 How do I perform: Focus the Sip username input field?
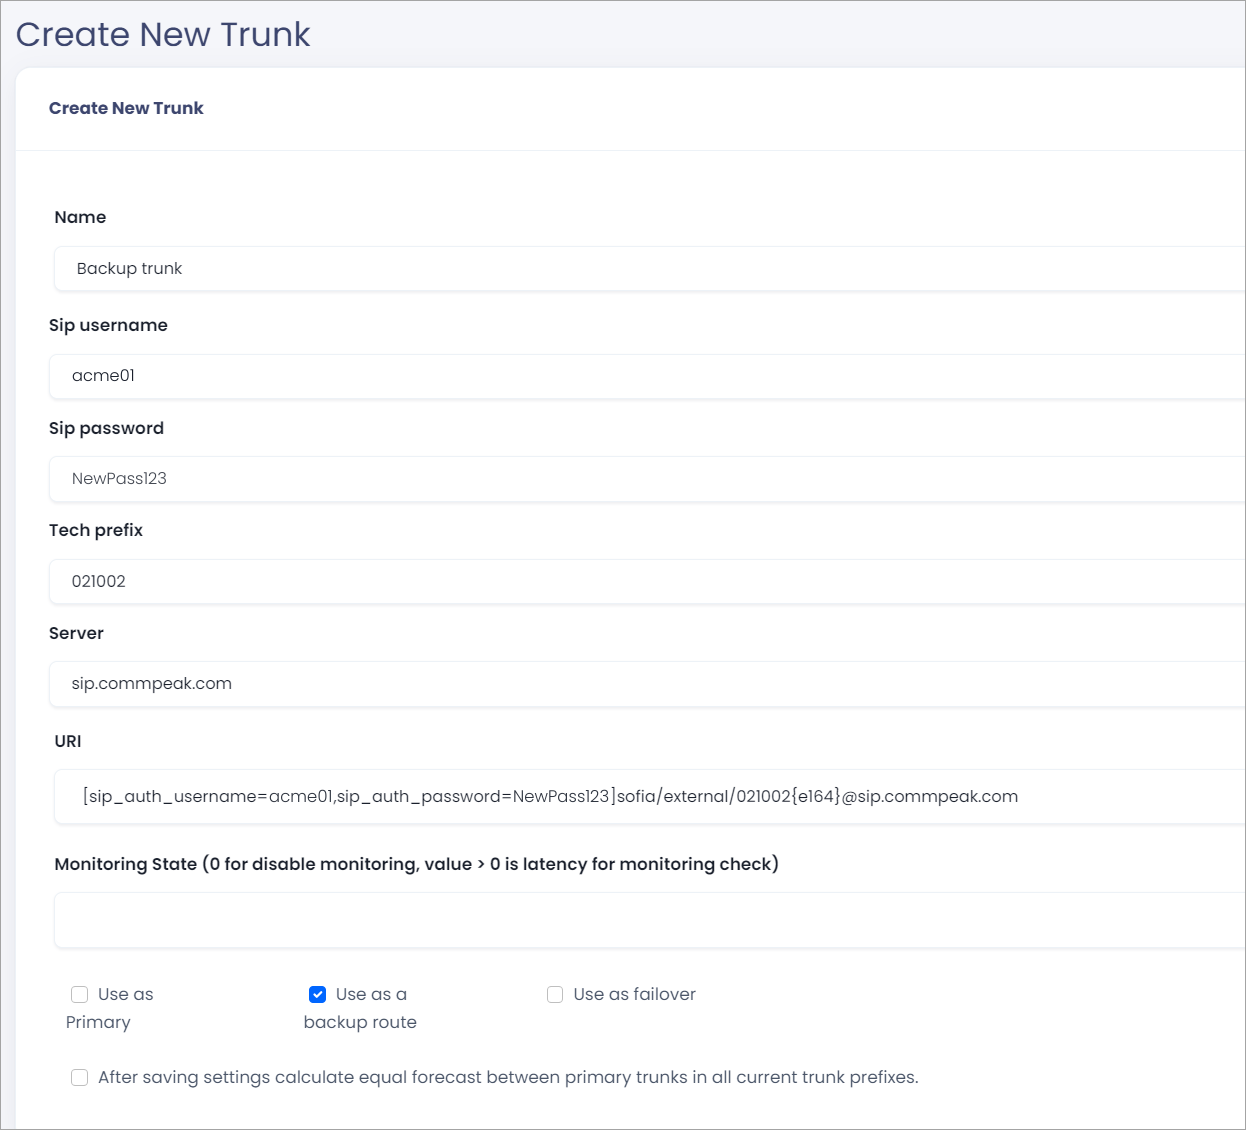pos(648,376)
